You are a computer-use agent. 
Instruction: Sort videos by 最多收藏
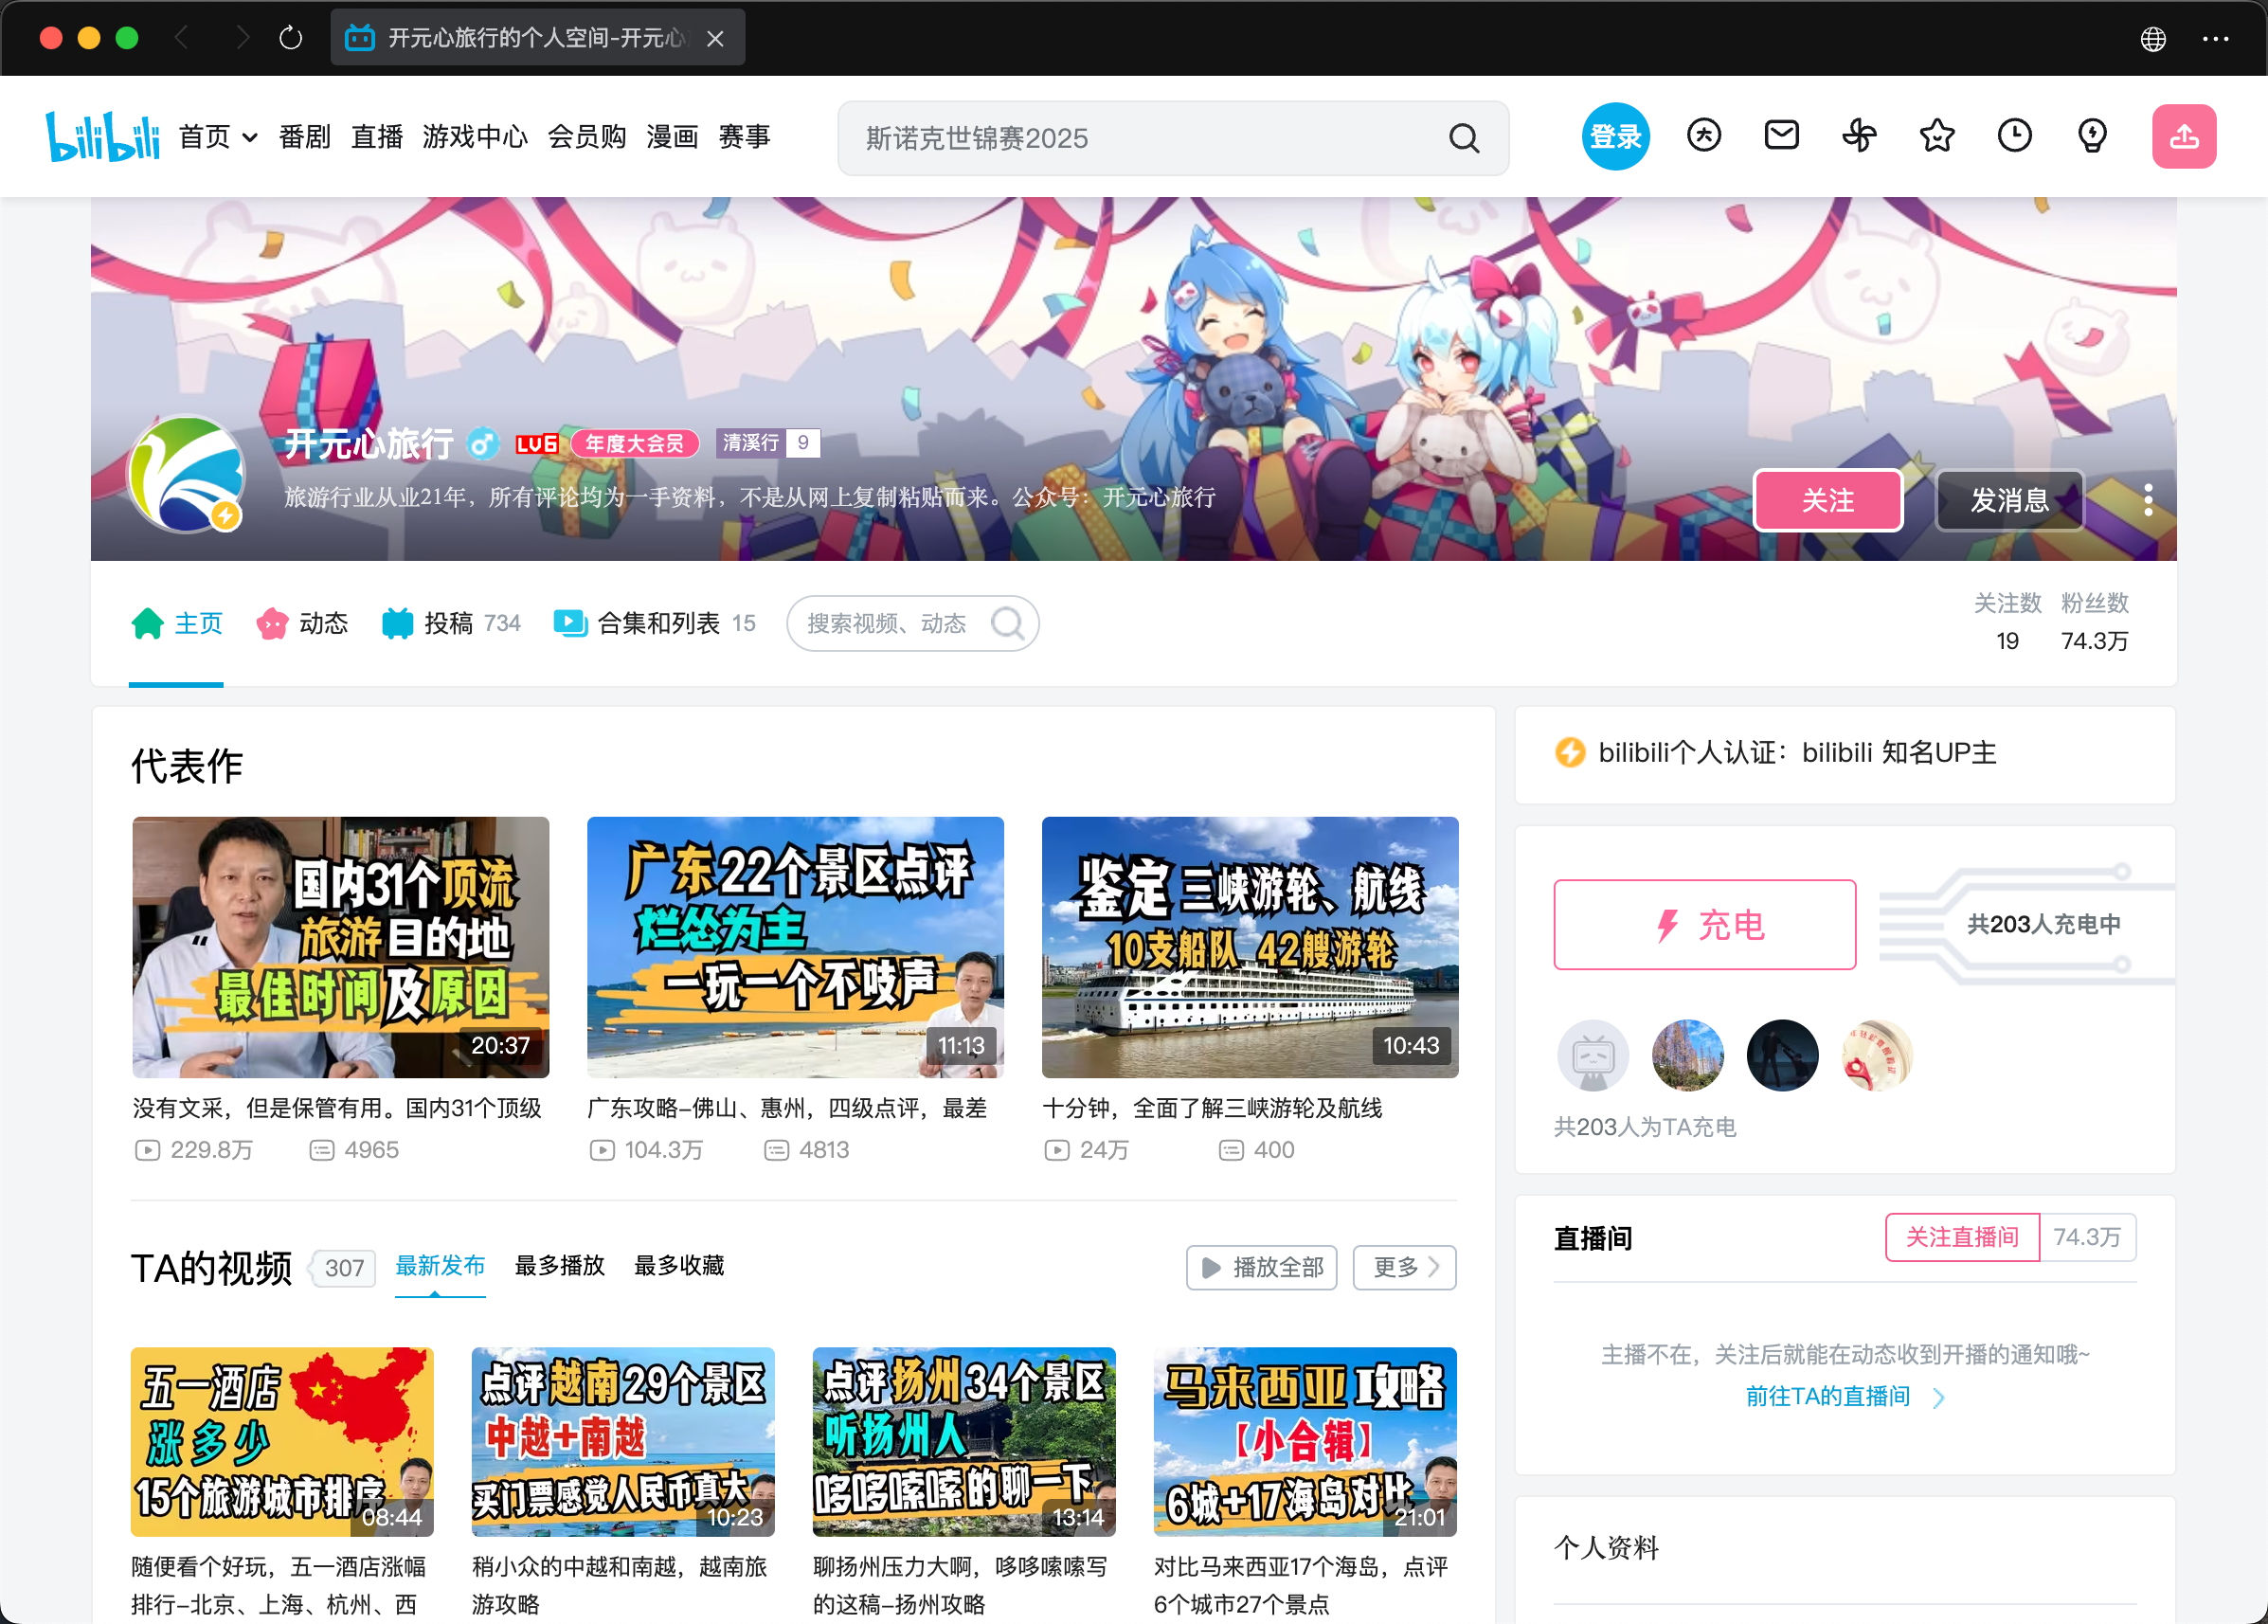[x=679, y=1266]
